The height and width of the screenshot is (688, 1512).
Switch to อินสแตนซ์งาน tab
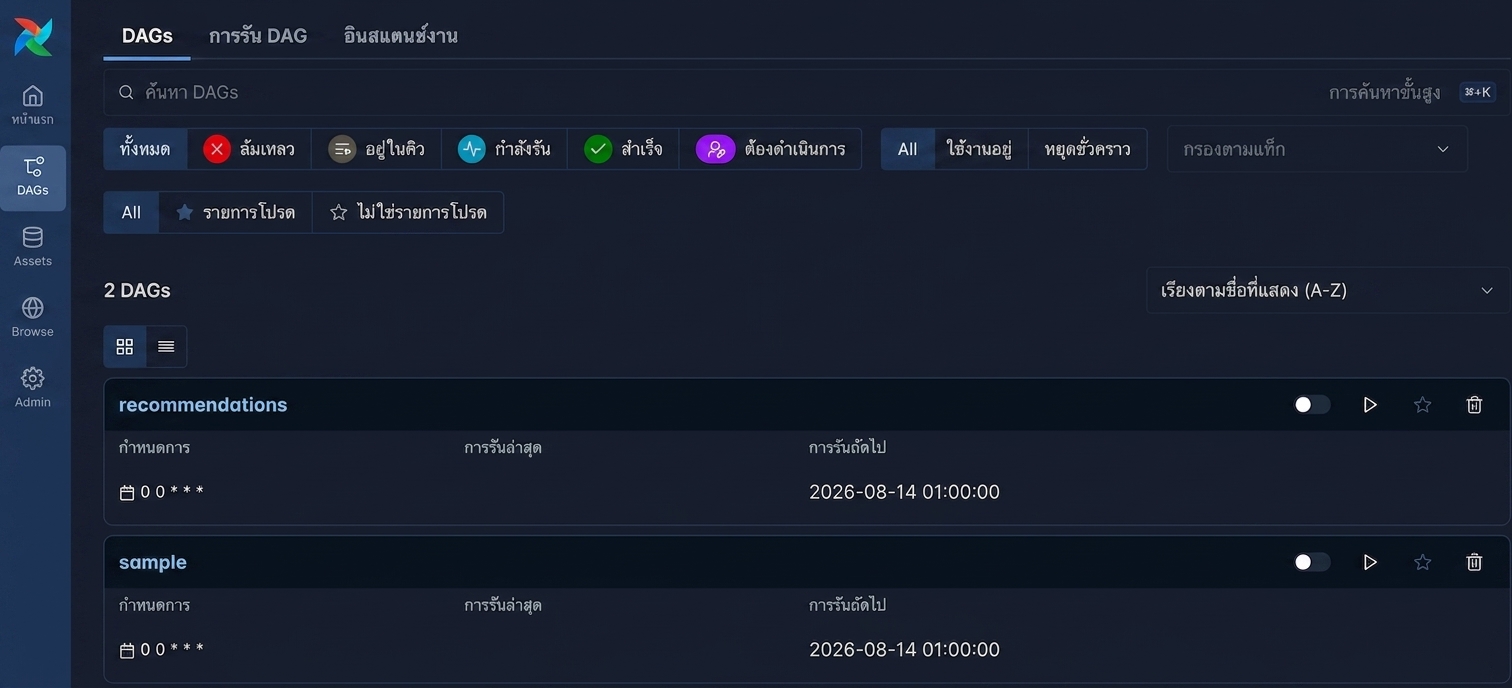tap(400, 35)
